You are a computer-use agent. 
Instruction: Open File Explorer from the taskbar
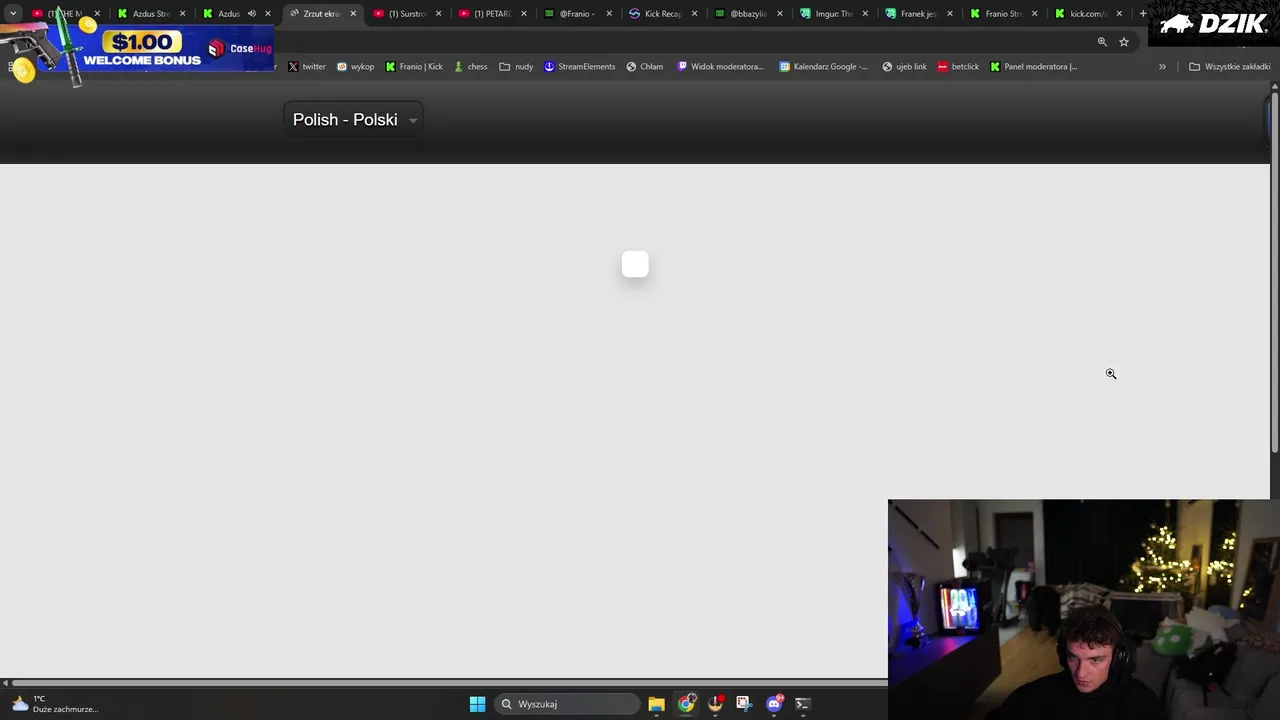656,704
